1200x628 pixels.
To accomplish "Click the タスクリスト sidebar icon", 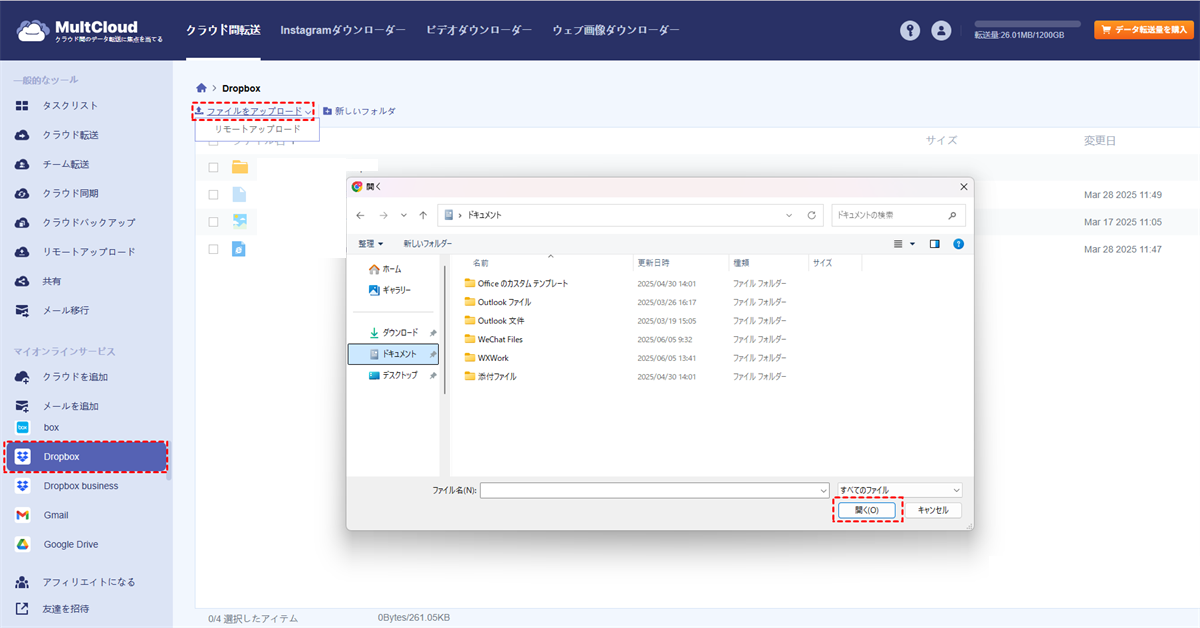I will [22, 105].
